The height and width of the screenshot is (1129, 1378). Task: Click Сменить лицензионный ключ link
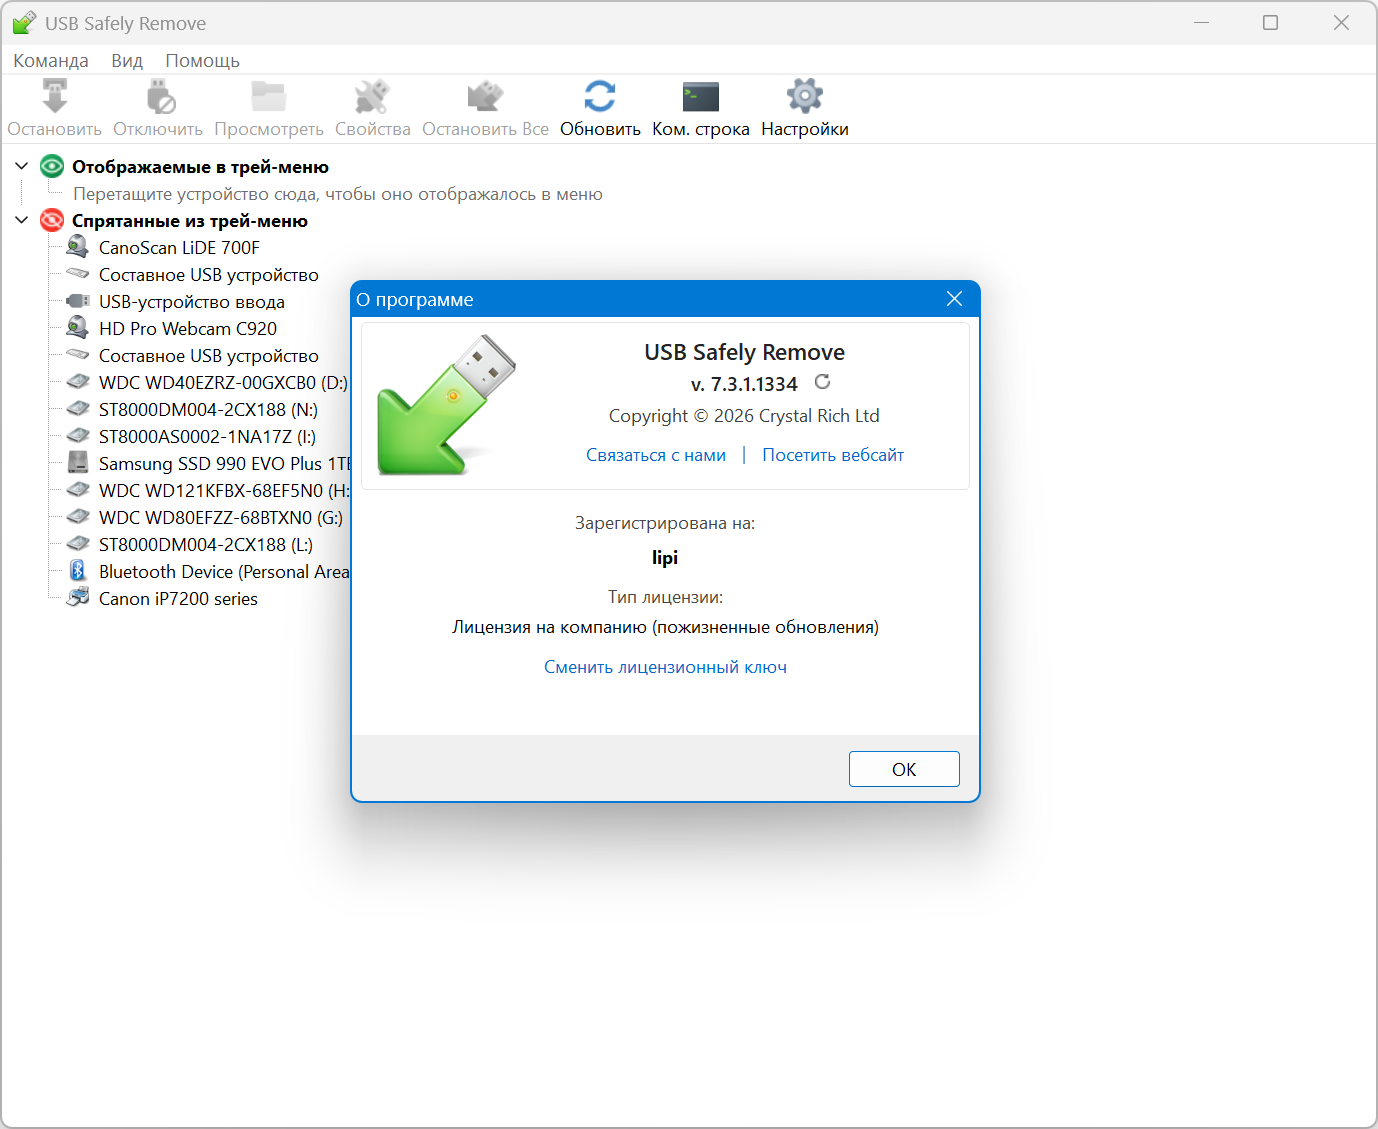pyautogui.click(x=665, y=667)
